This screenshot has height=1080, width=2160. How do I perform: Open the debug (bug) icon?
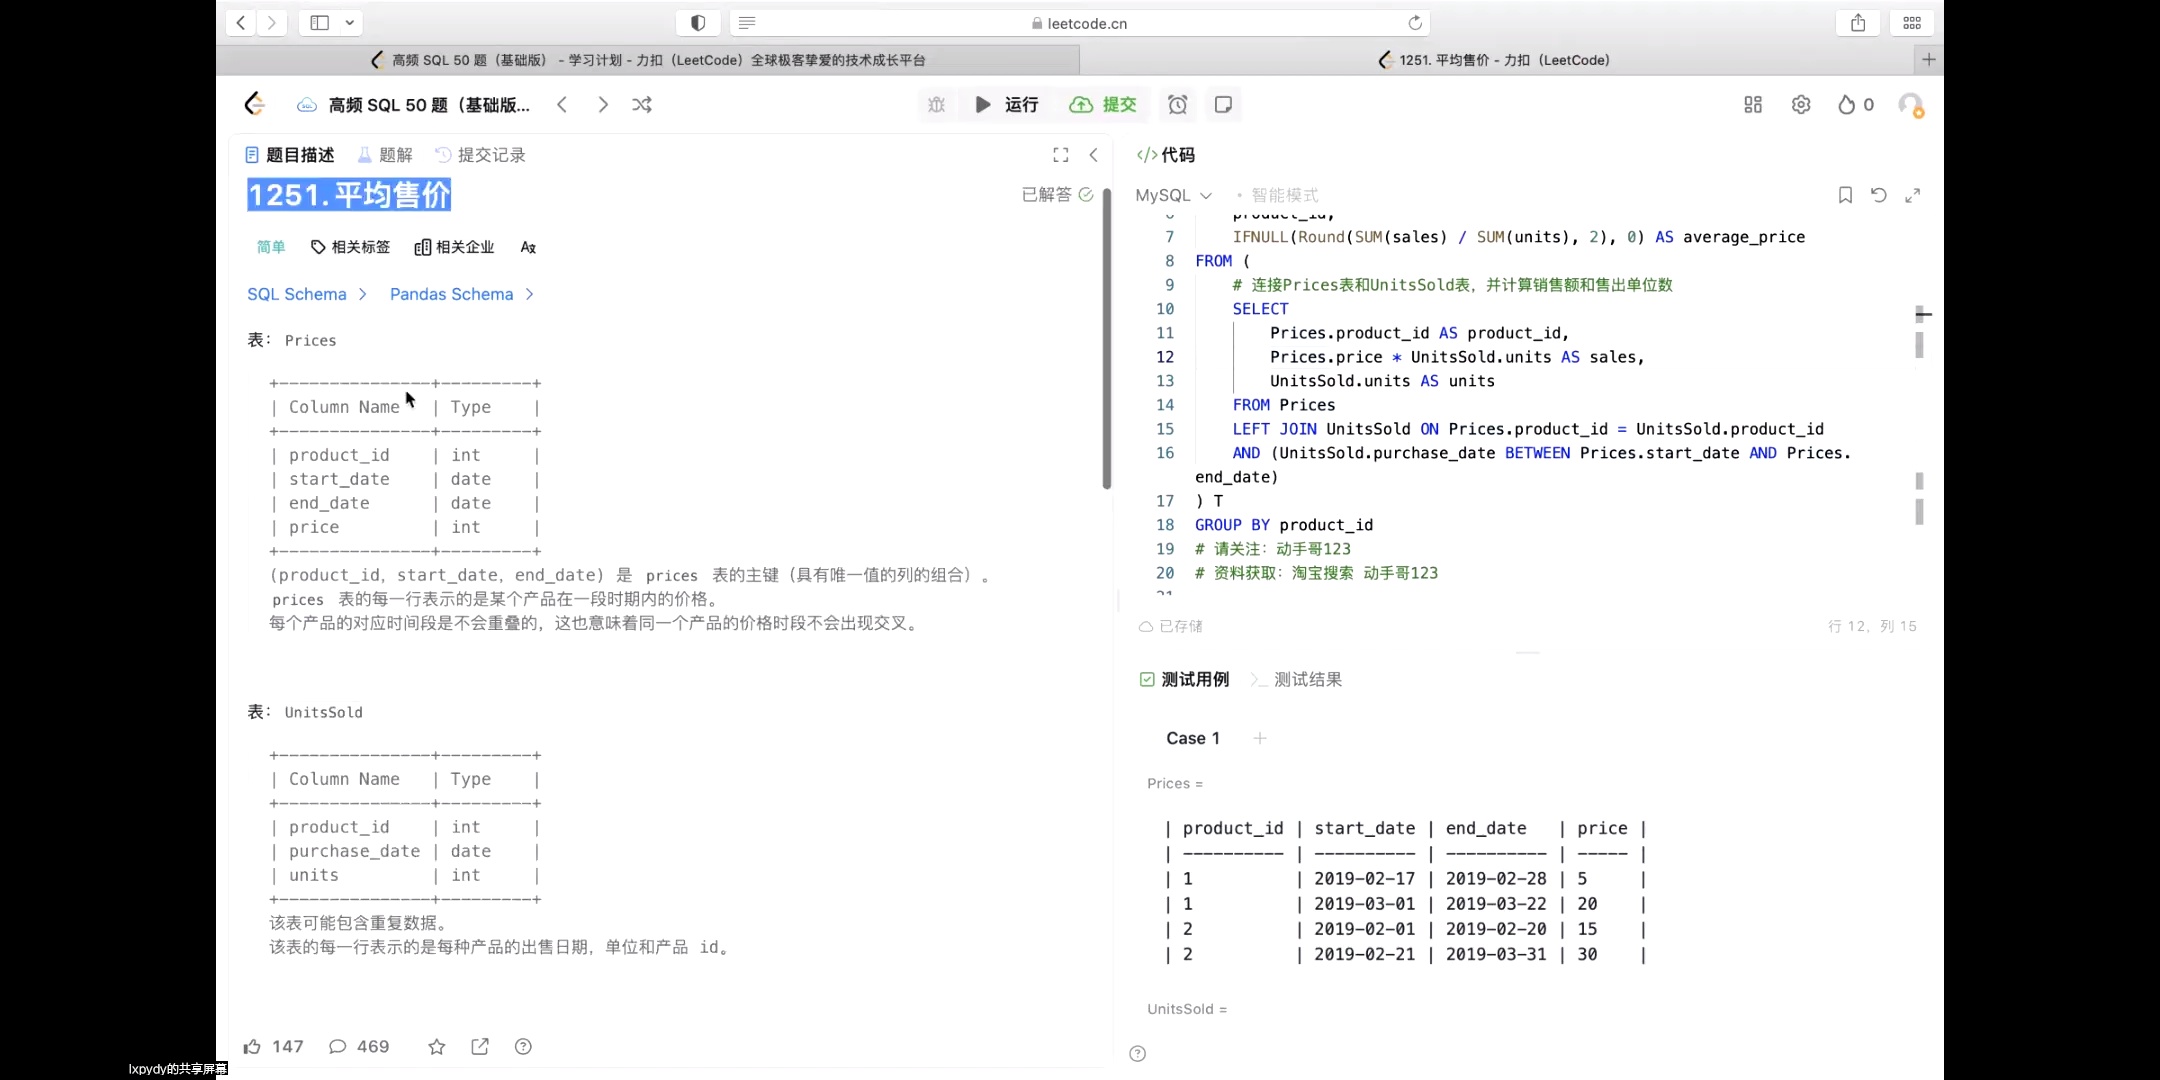point(937,105)
